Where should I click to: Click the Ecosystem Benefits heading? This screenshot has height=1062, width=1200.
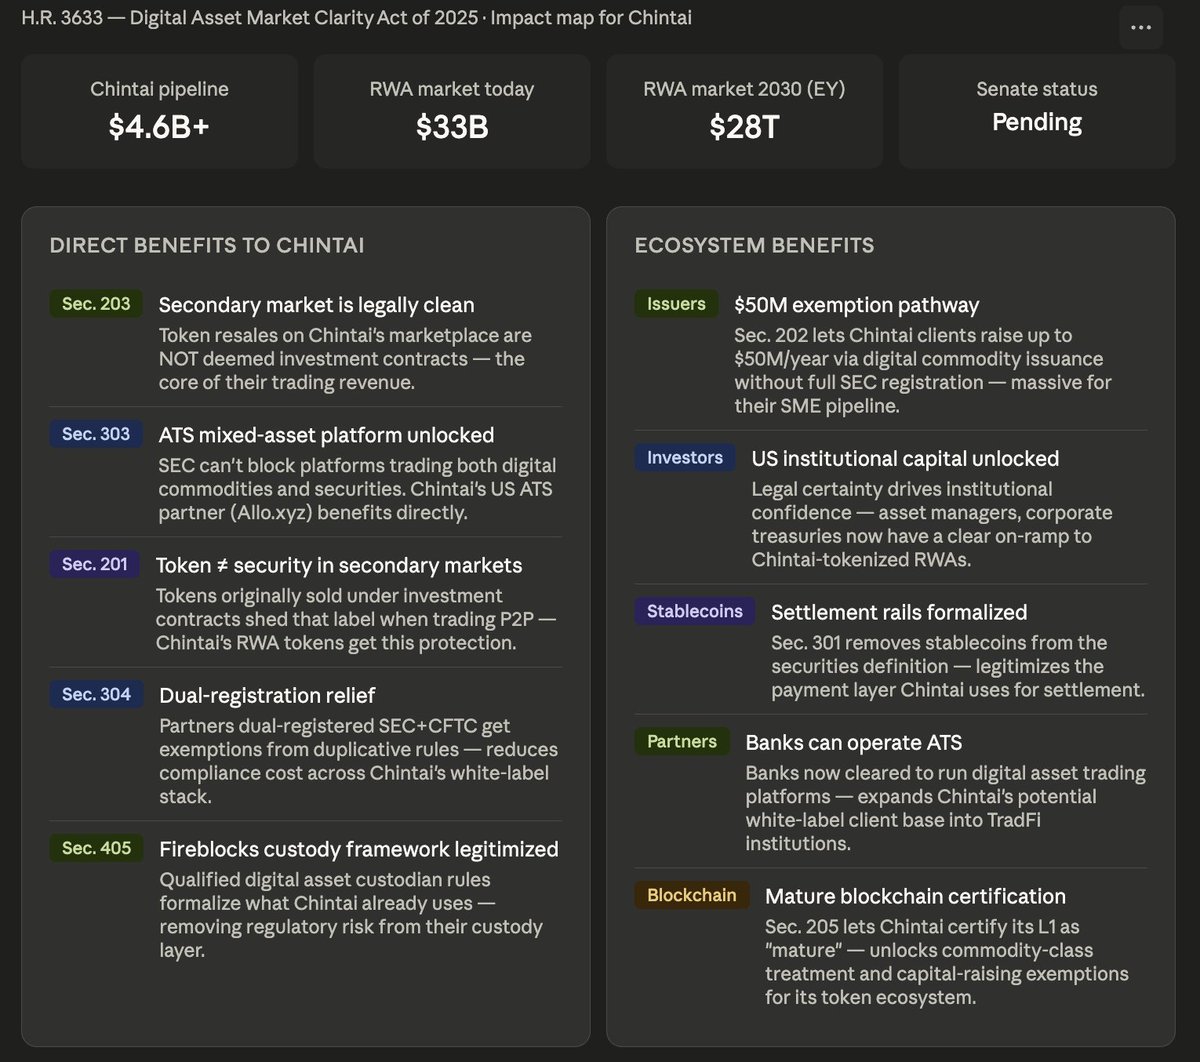pos(755,246)
